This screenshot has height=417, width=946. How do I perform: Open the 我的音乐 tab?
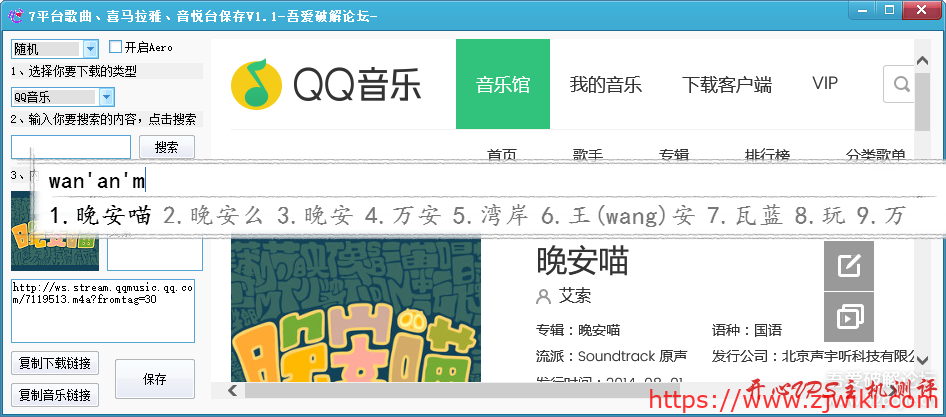[x=605, y=84]
